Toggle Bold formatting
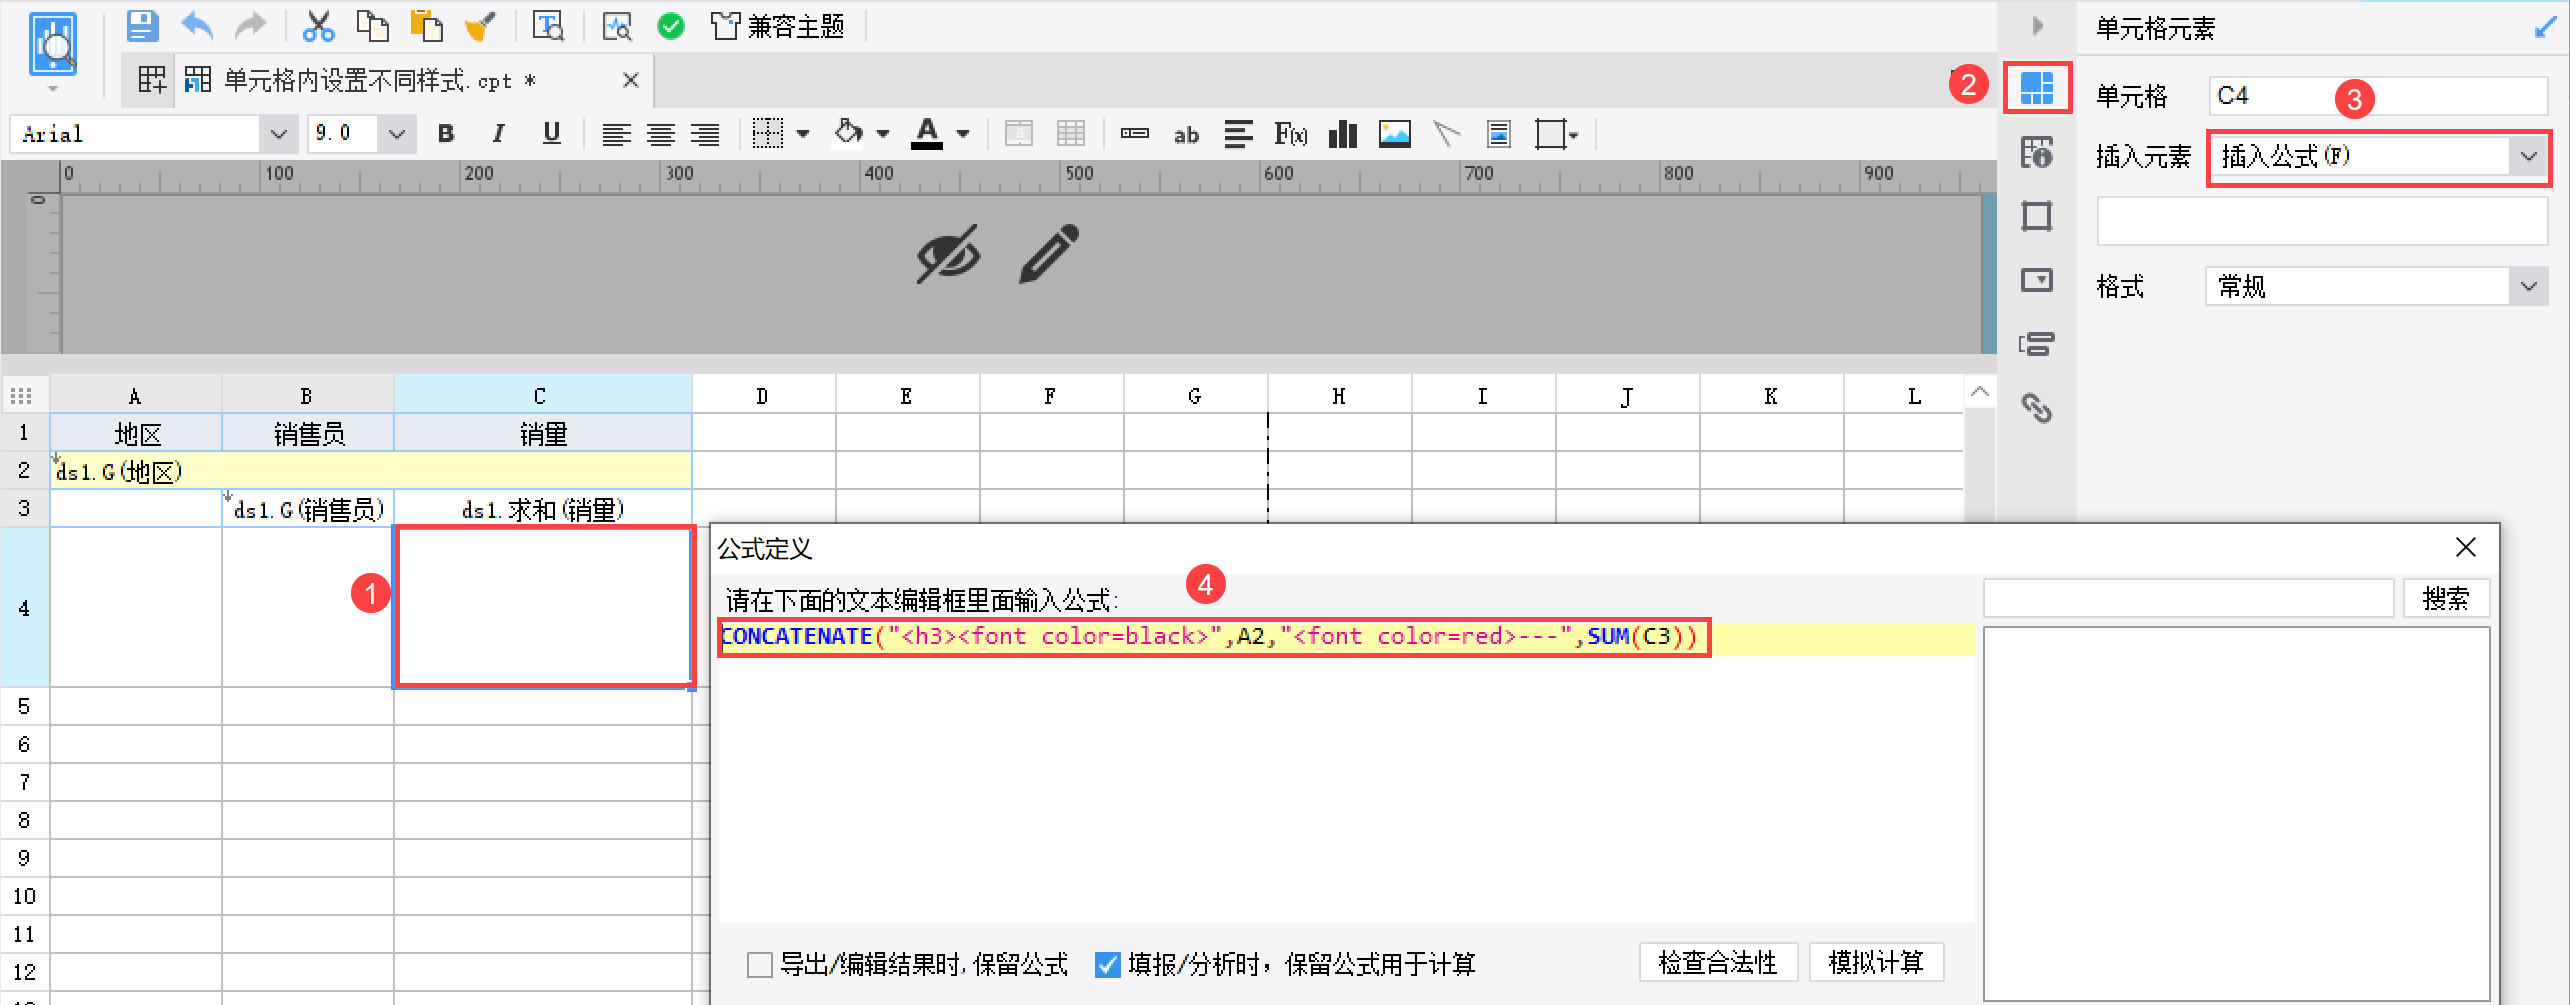Viewport: 2570px width, 1005px height. (446, 134)
